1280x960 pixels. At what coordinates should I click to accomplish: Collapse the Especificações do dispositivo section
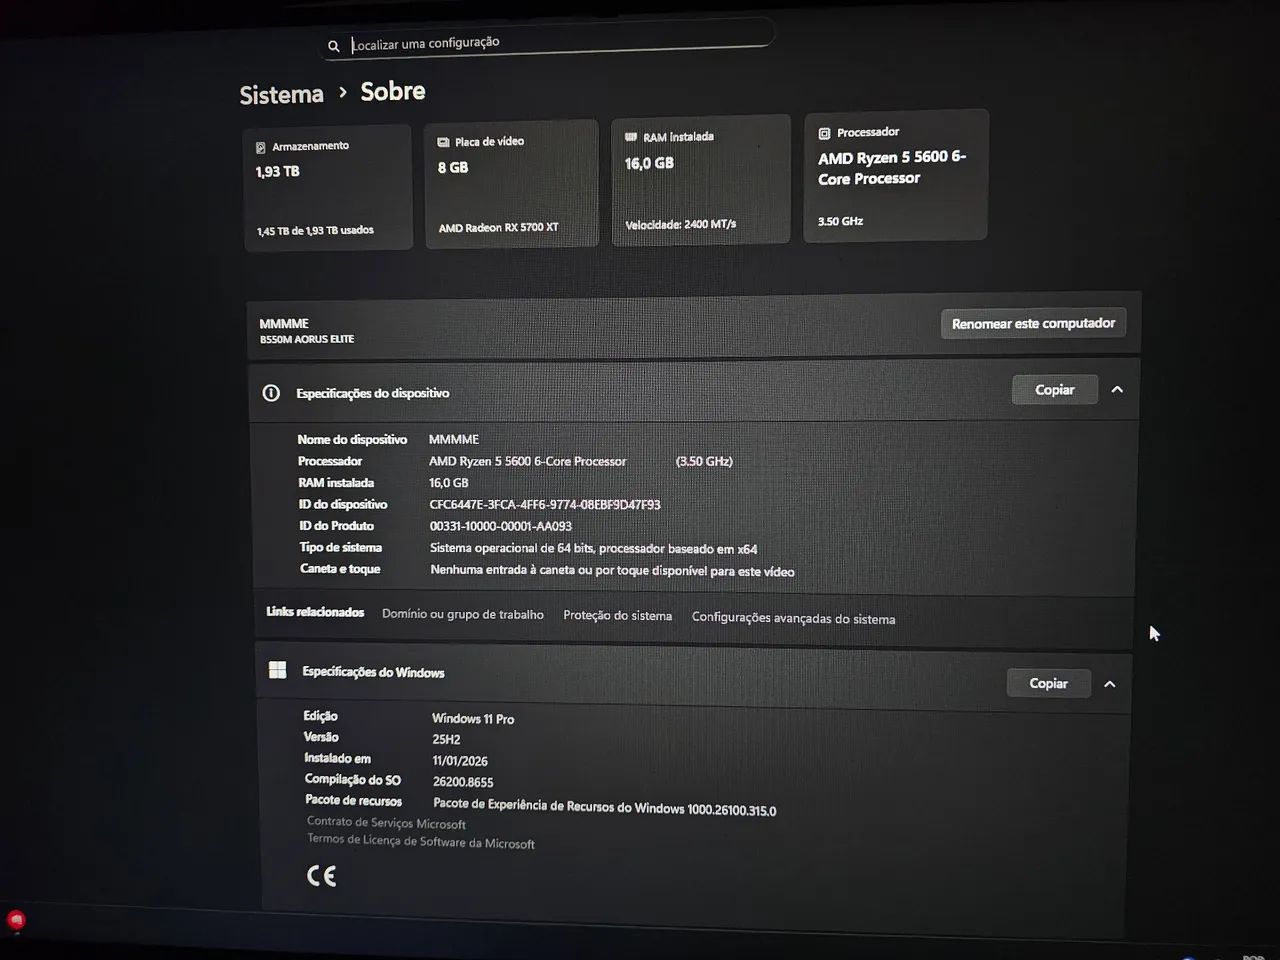(1117, 389)
